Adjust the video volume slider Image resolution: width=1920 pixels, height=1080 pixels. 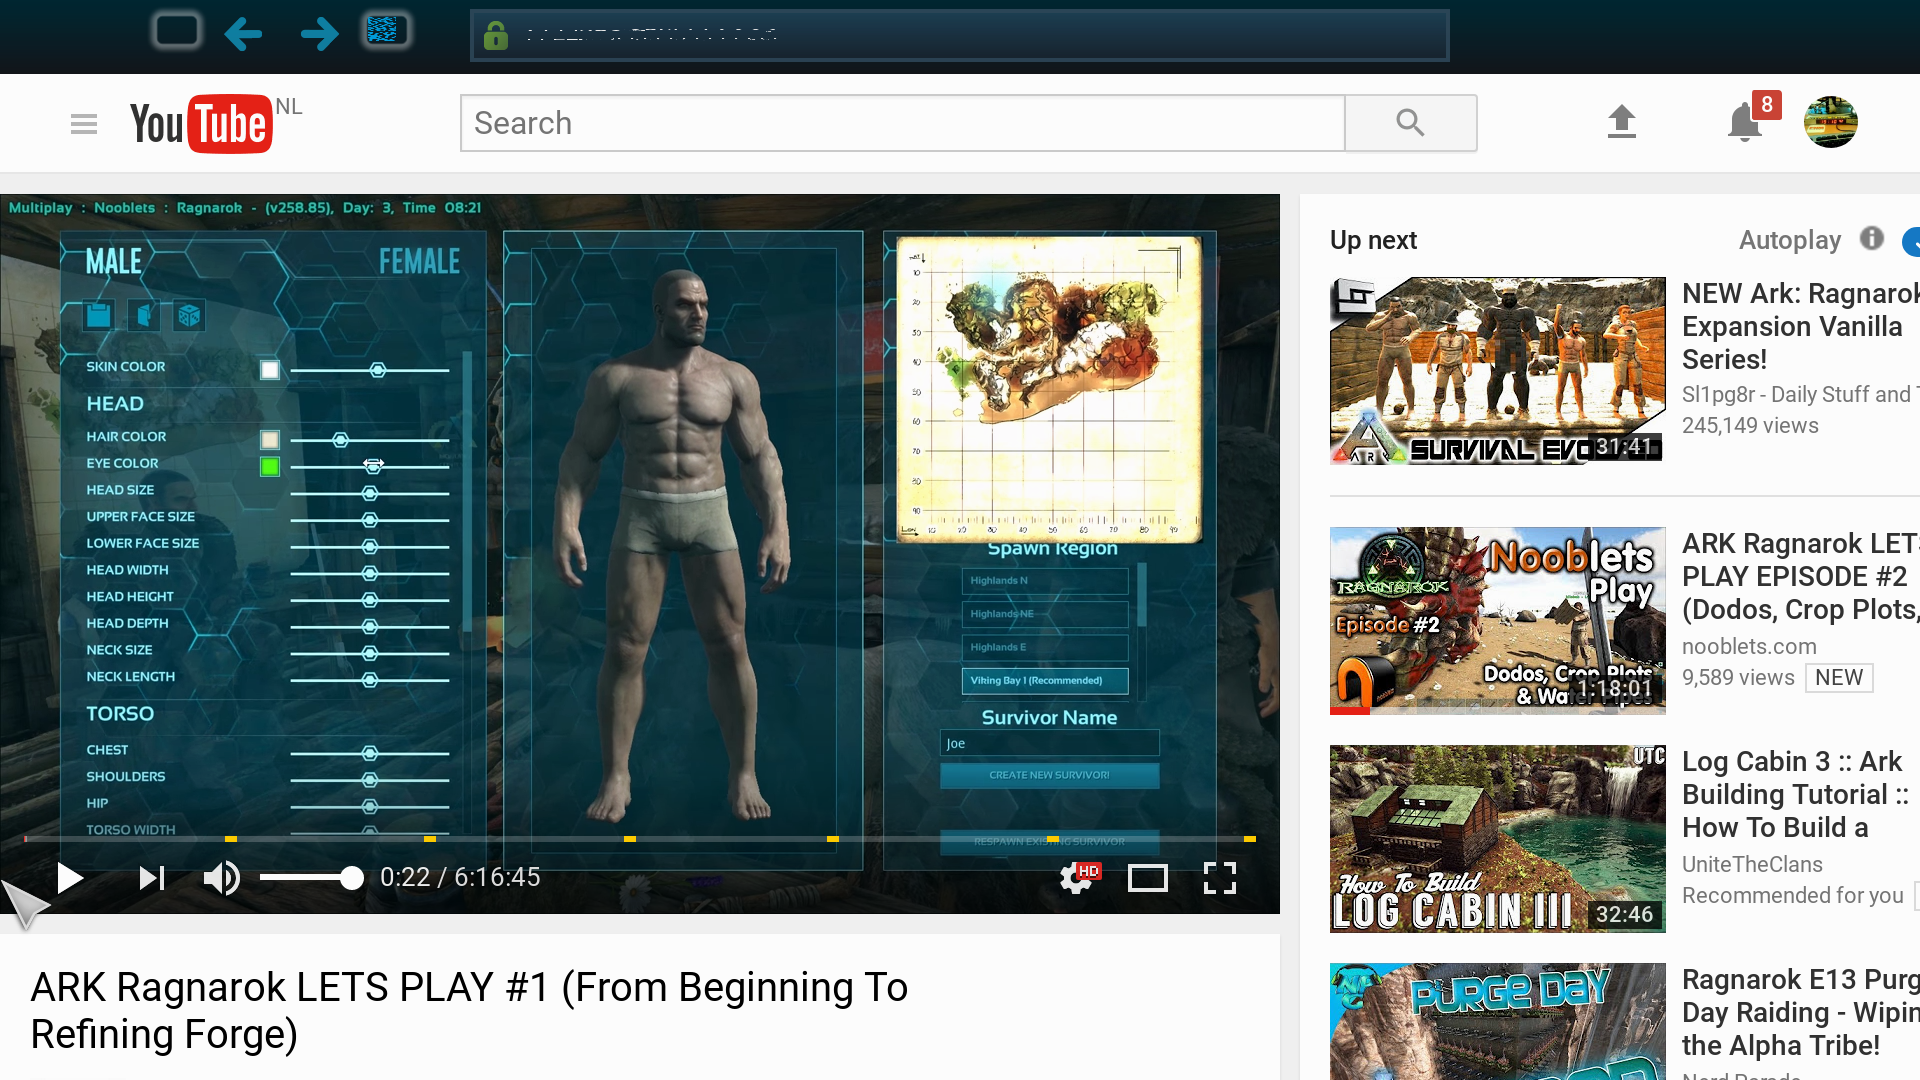tap(311, 878)
